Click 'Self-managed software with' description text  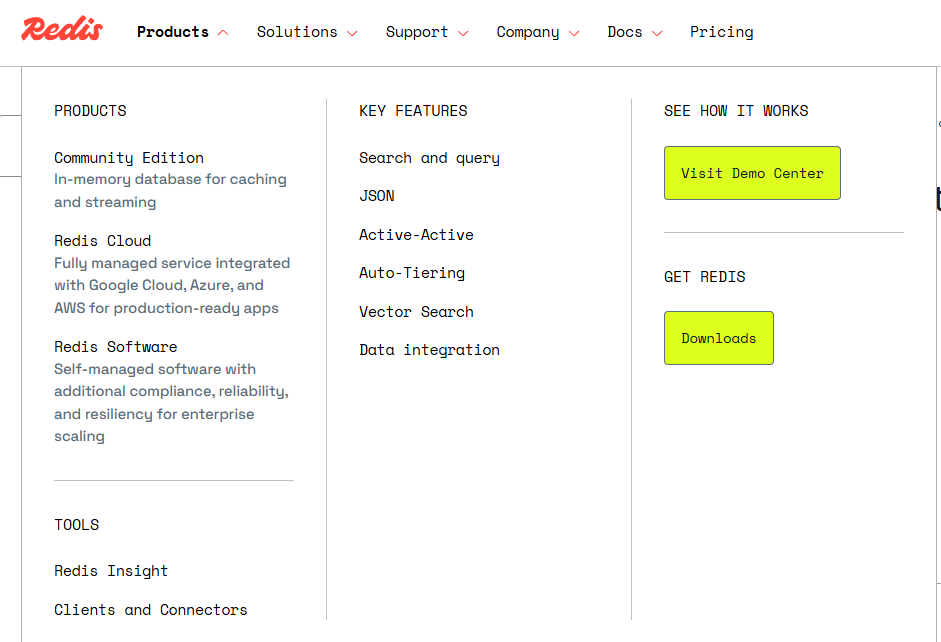(155, 369)
